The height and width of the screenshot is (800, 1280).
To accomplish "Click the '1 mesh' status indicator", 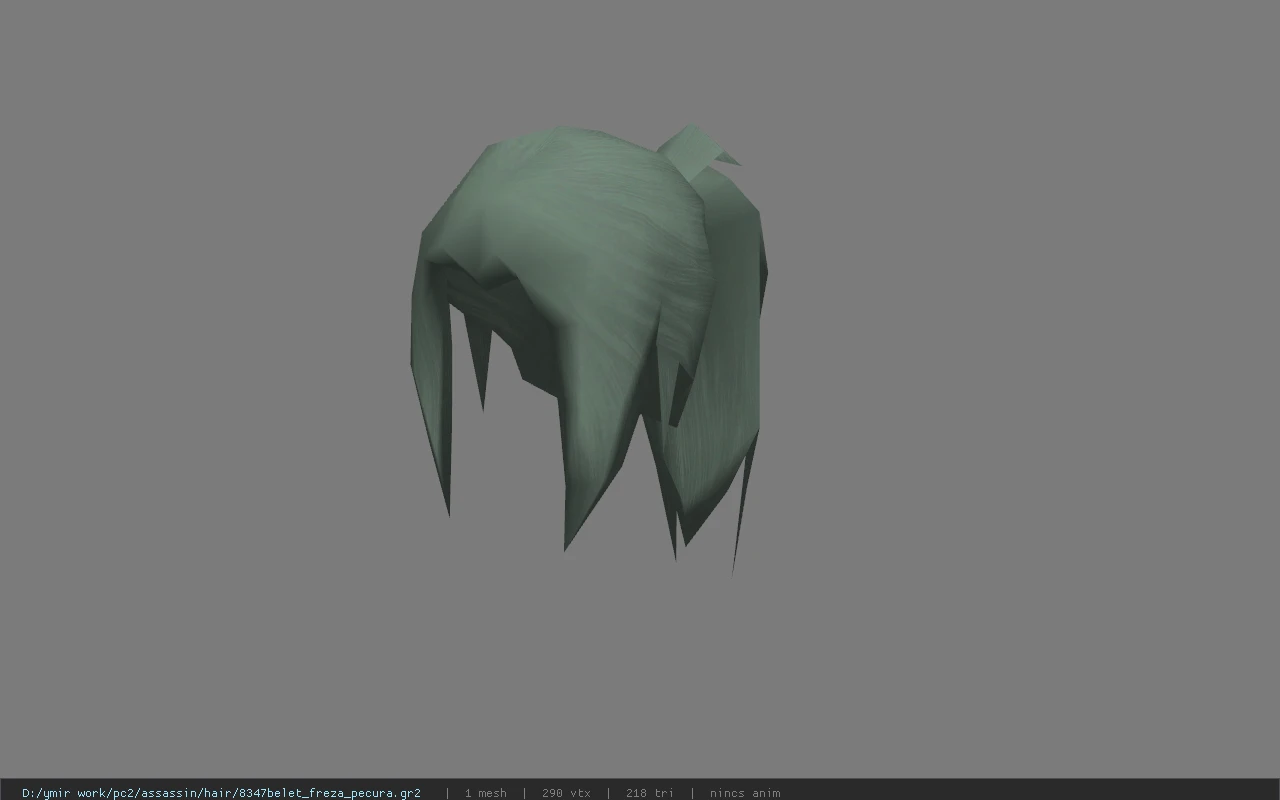I will [485, 793].
